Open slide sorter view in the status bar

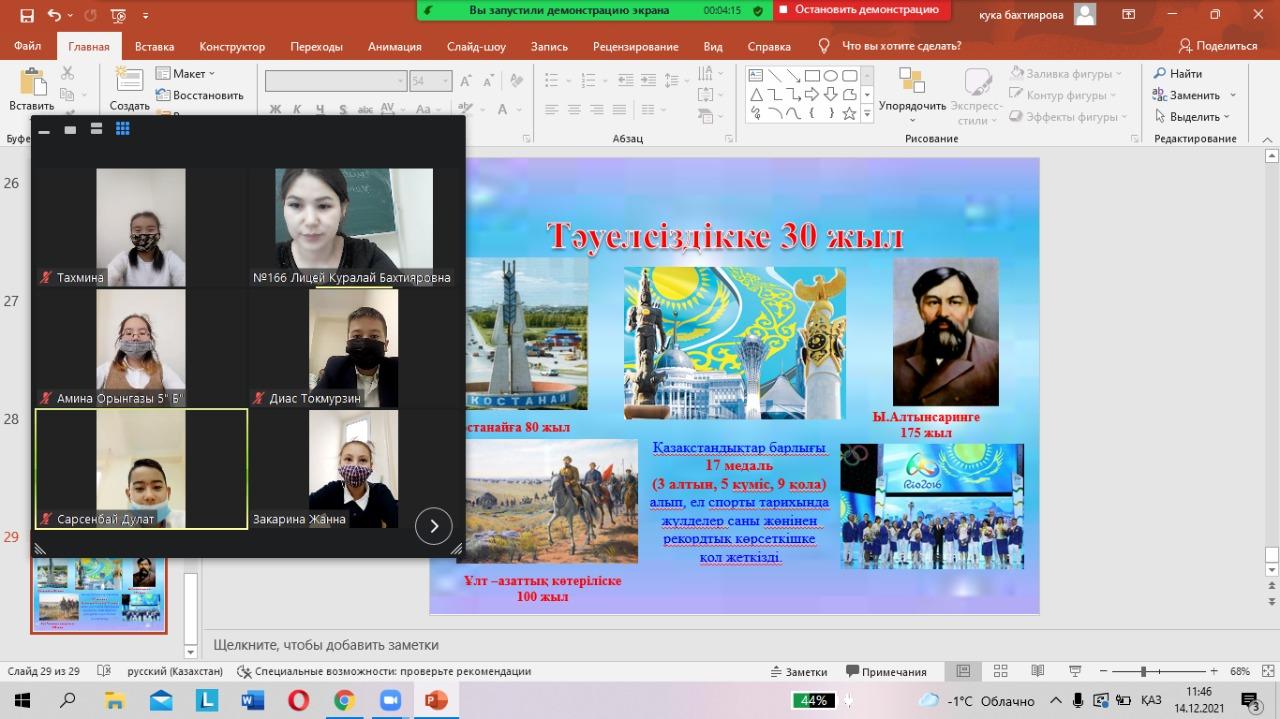pyautogui.click(x=999, y=671)
